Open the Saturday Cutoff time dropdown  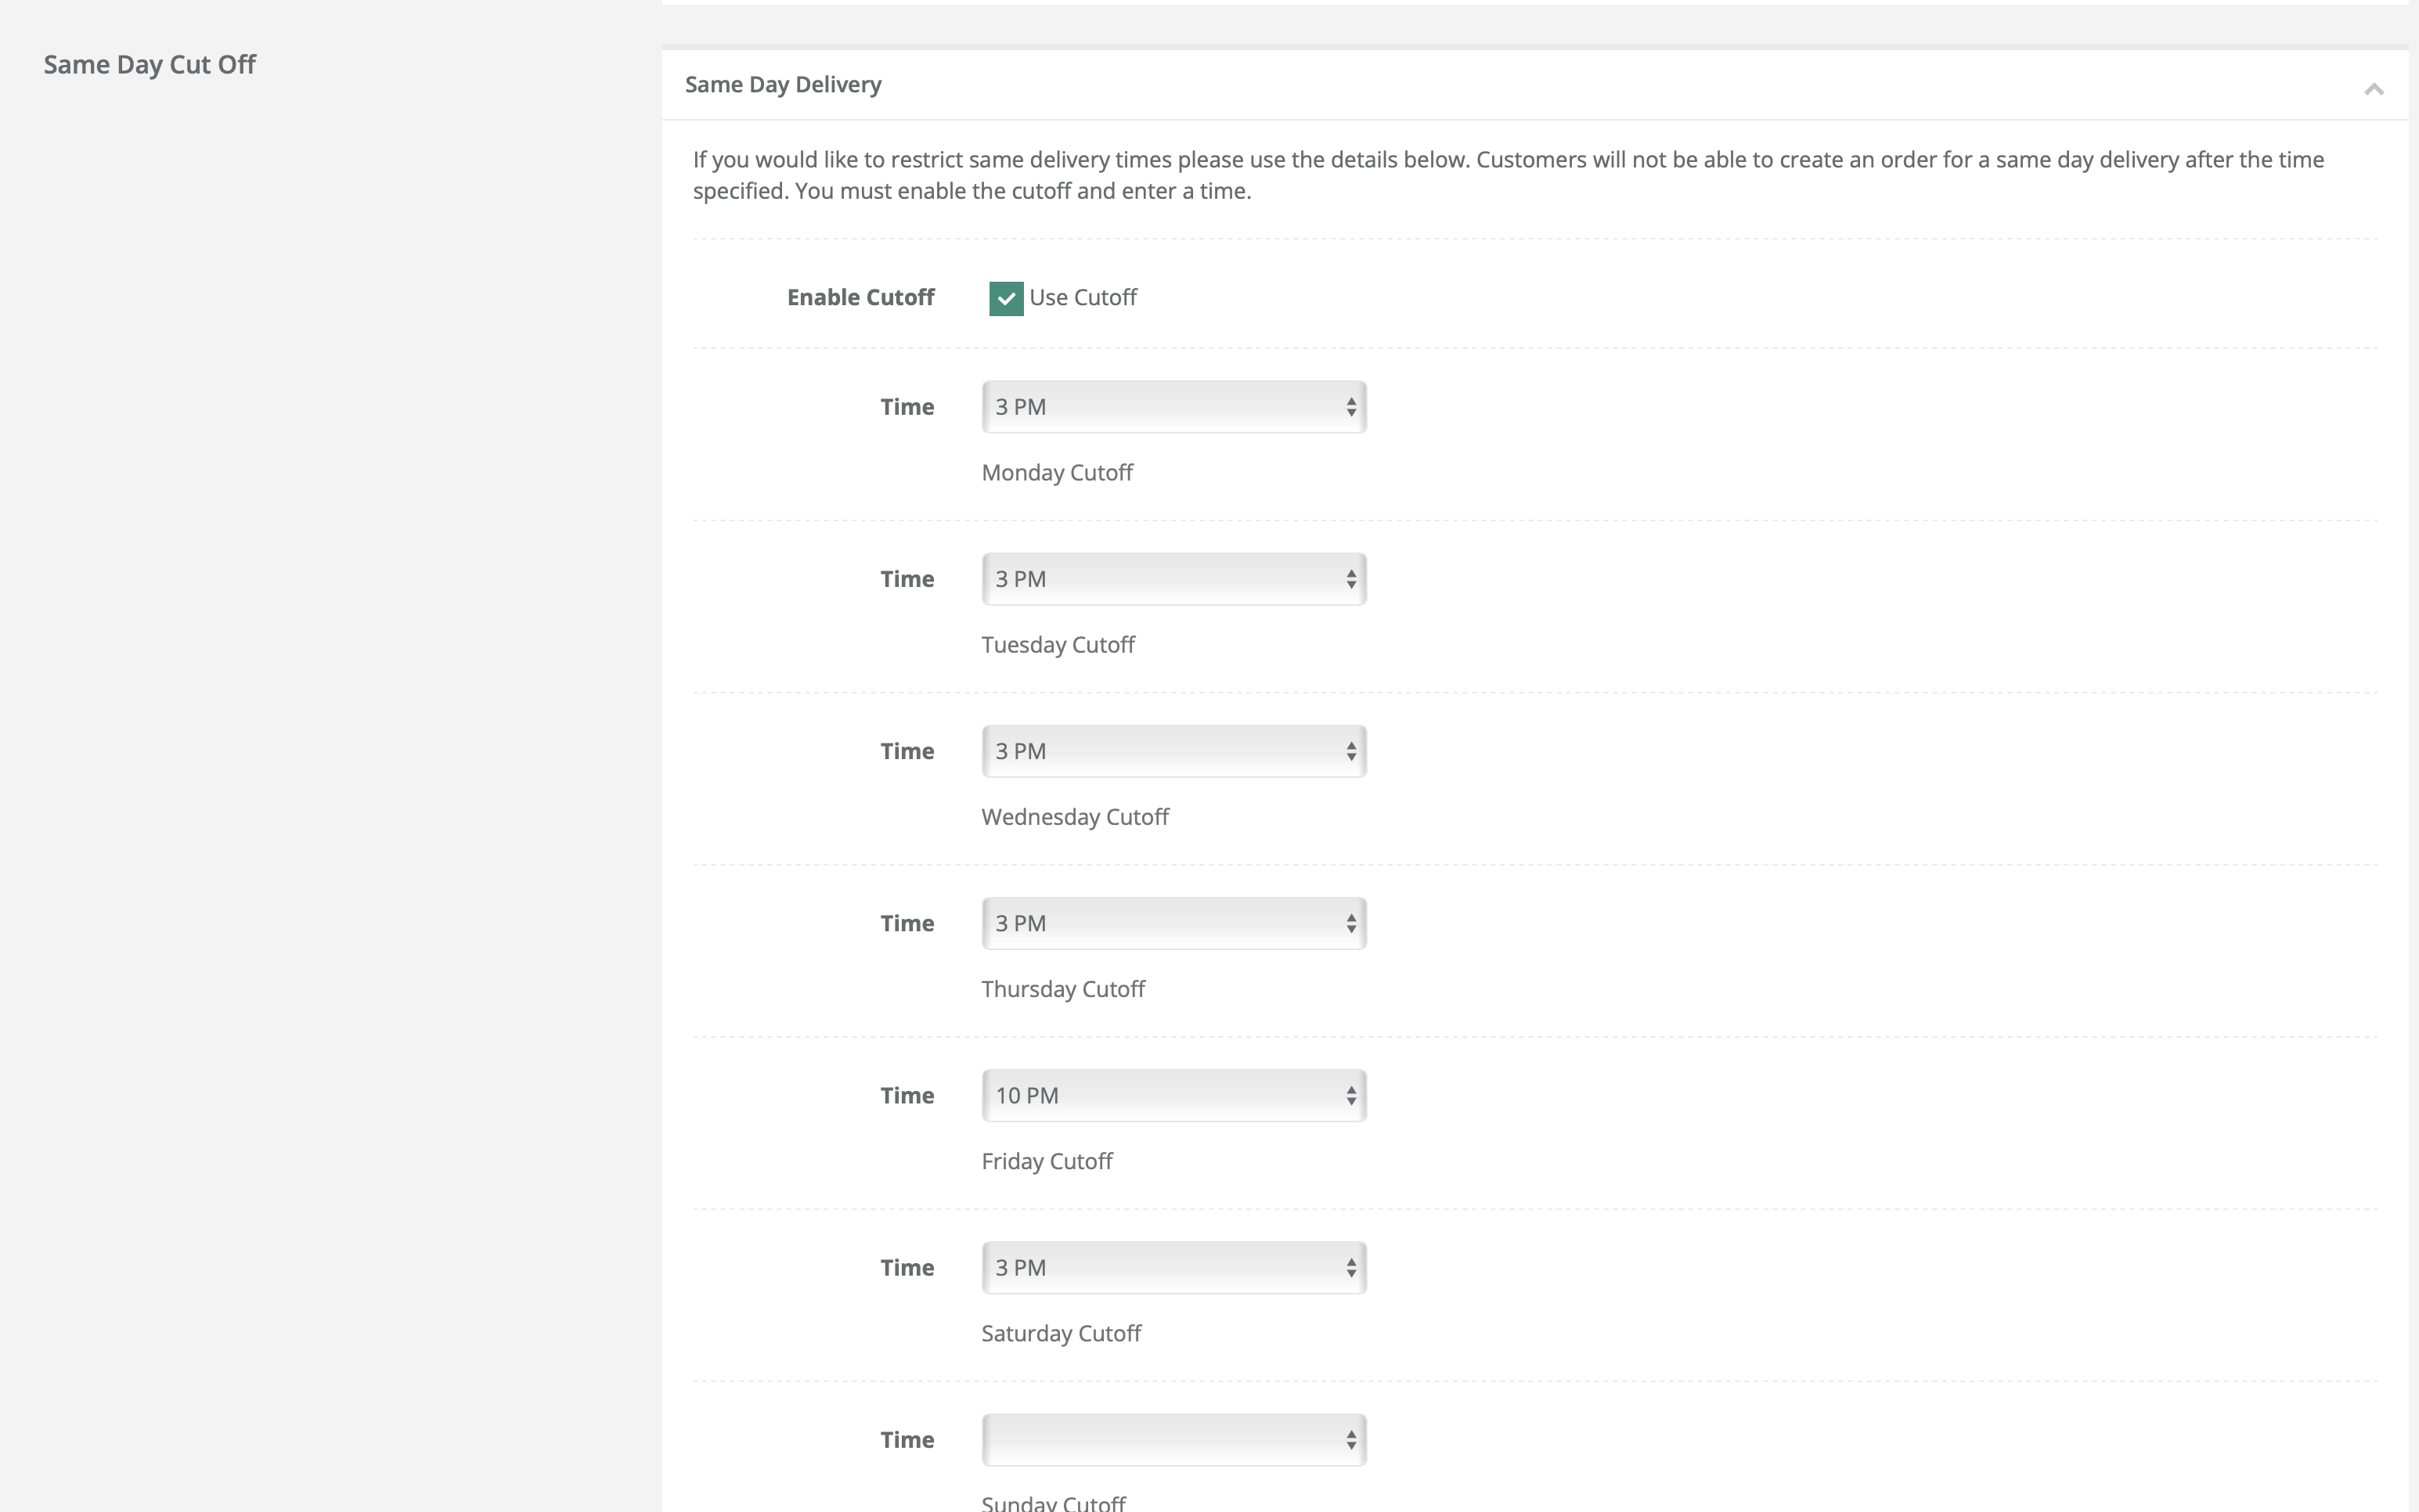pyautogui.click(x=1173, y=1267)
